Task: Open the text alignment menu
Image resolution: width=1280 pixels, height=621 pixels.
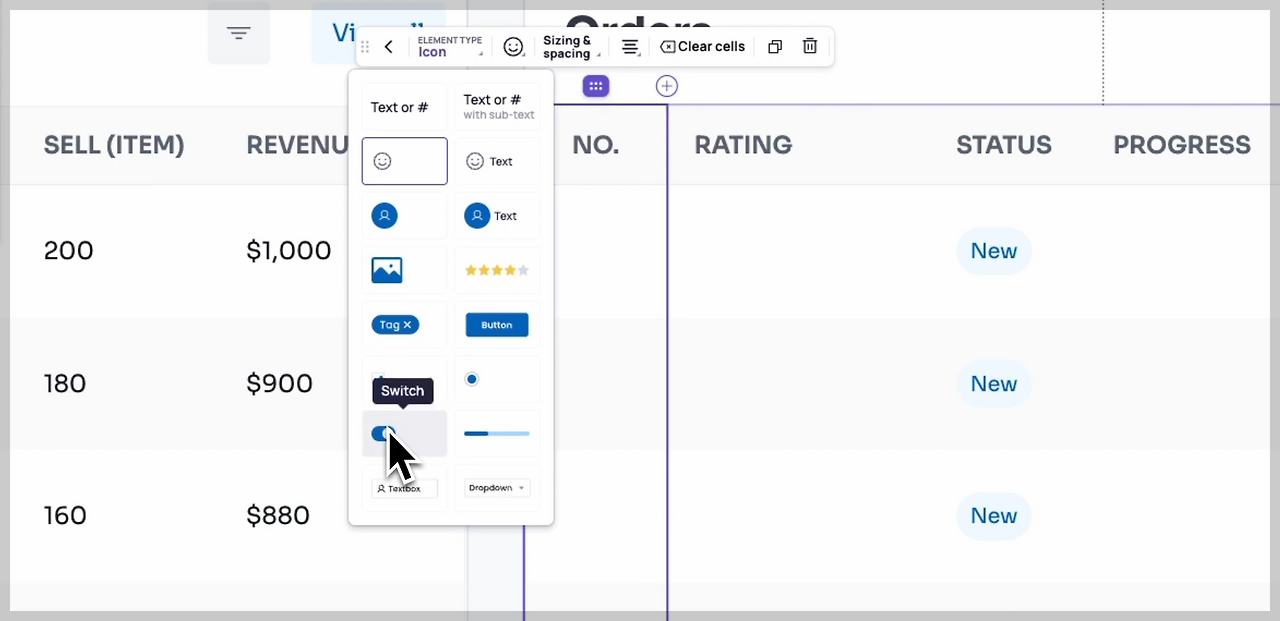Action: [x=630, y=47]
